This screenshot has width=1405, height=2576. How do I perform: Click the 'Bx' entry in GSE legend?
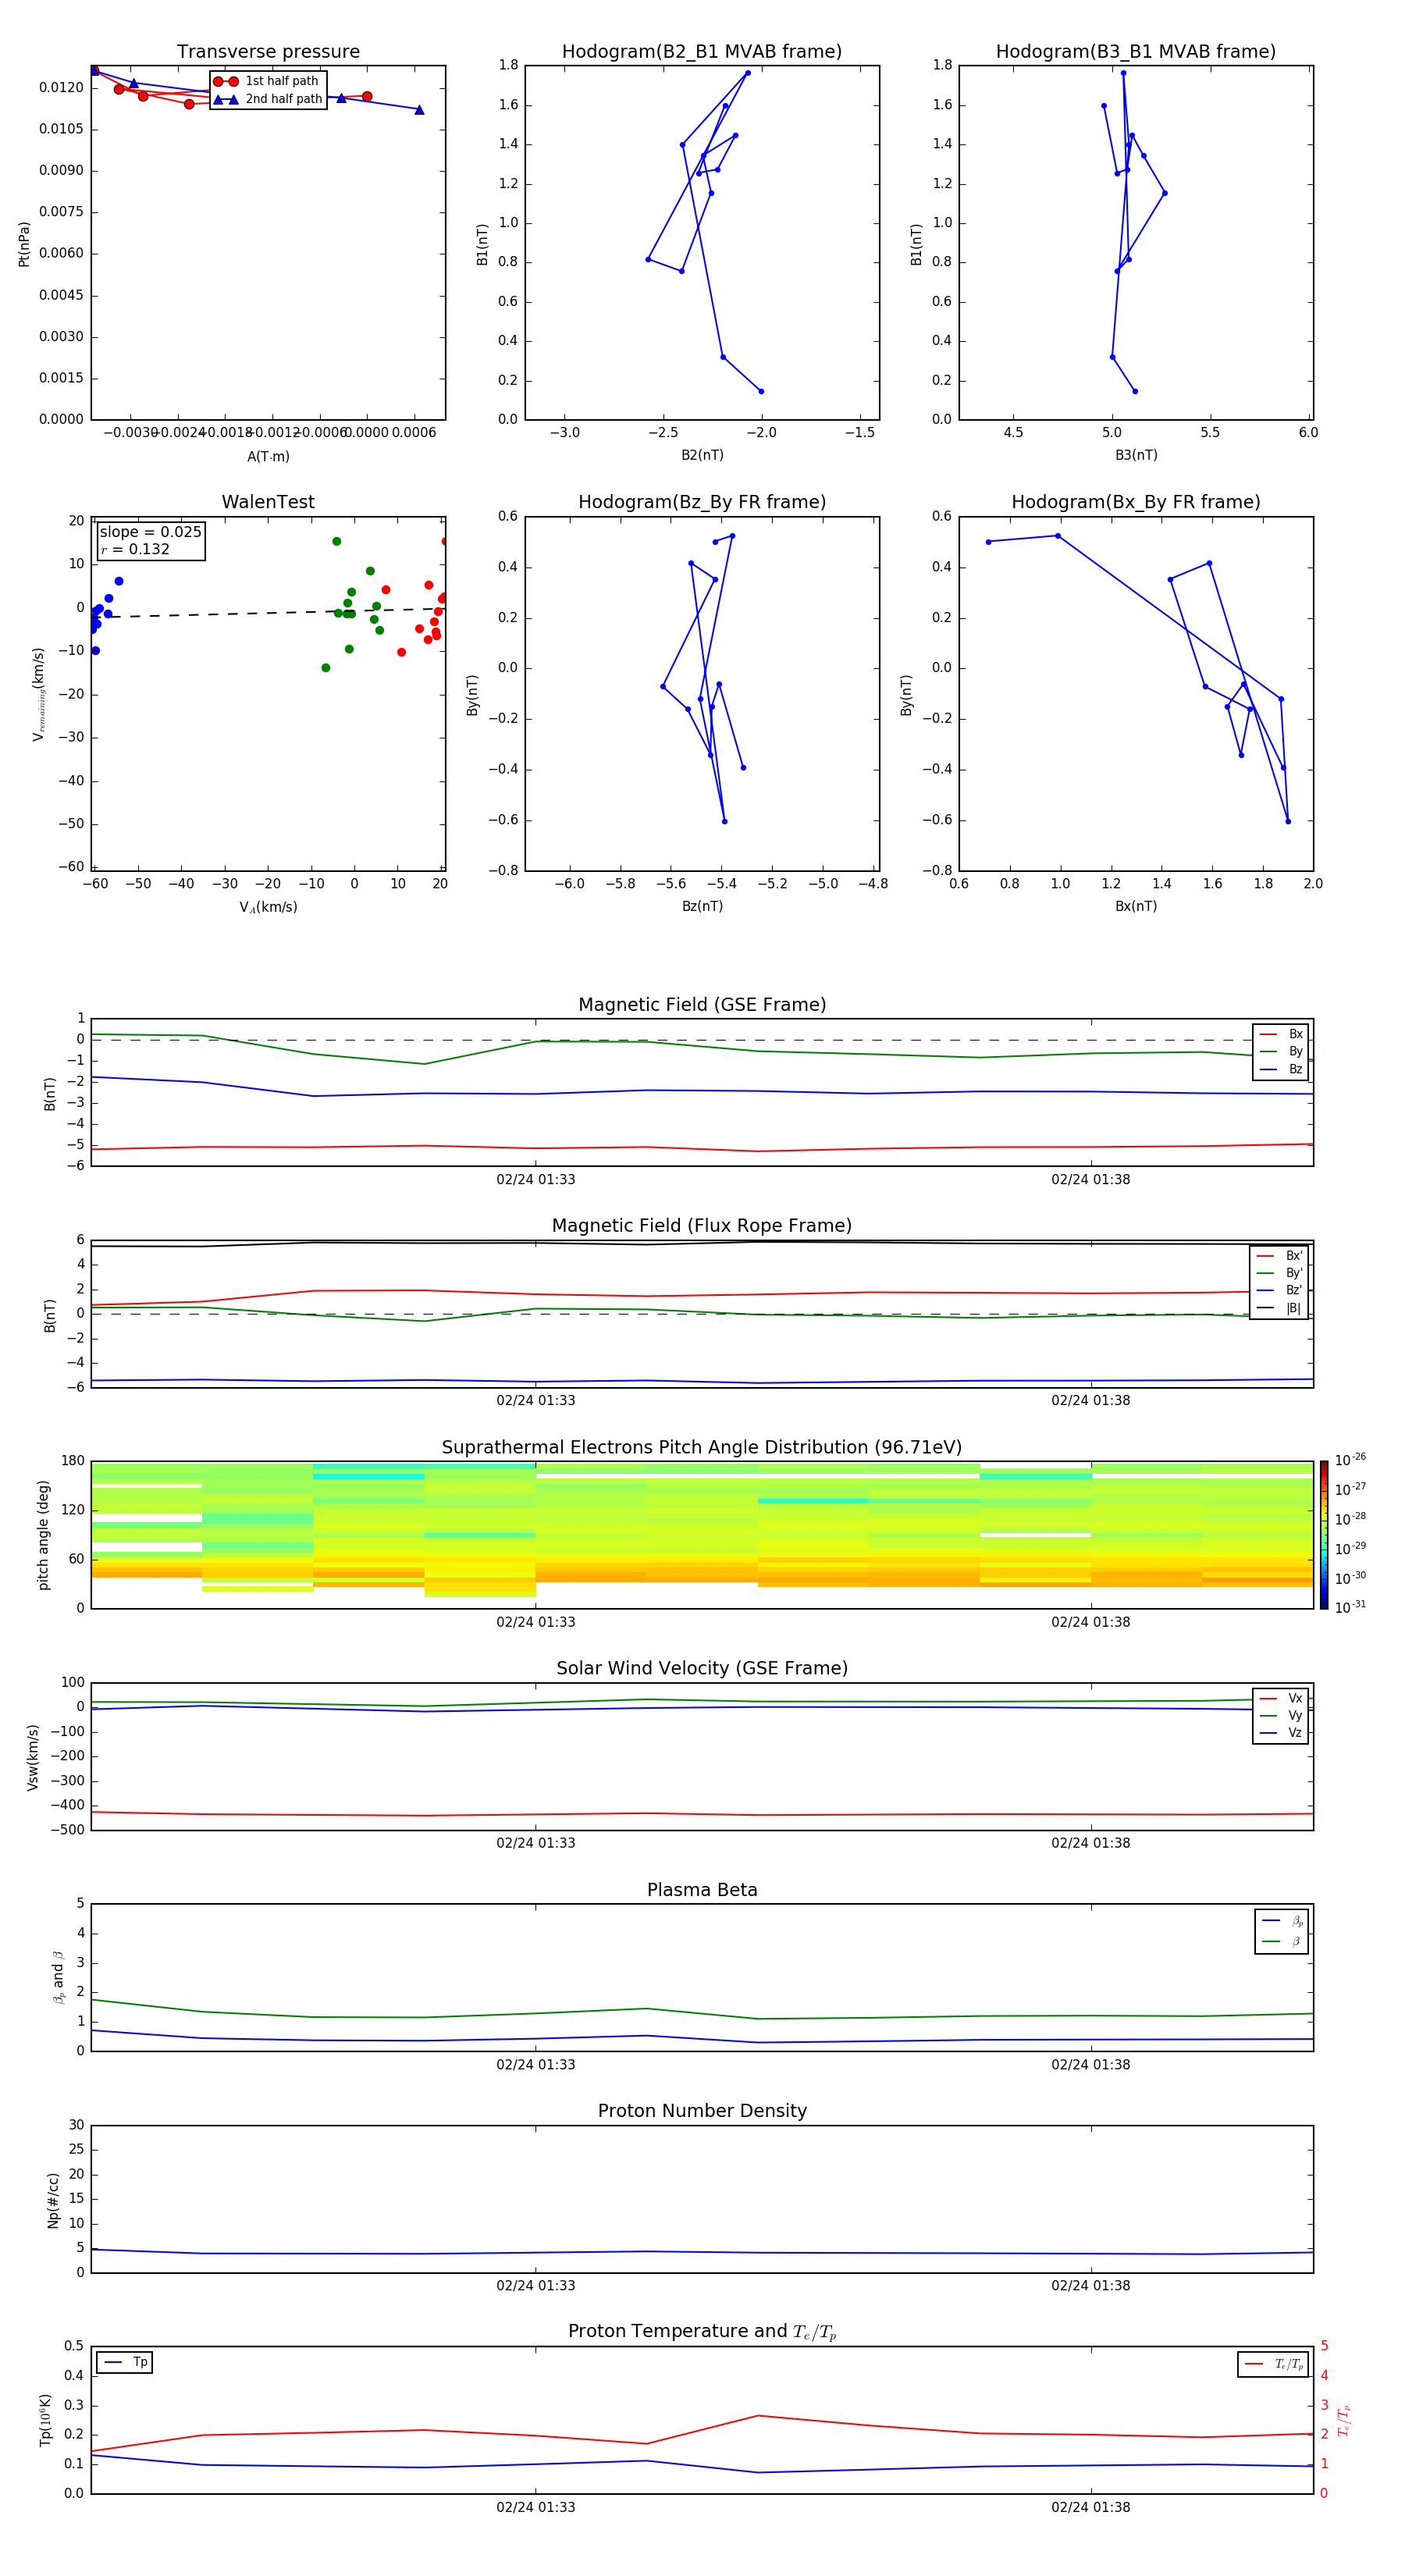coord(1281,1034)
